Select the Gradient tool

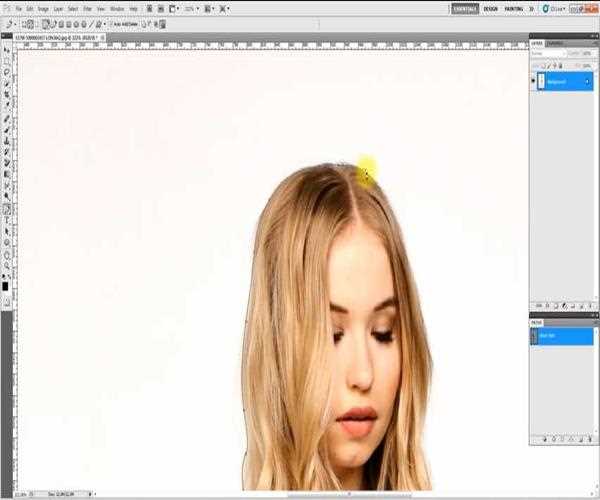[7, 174]
